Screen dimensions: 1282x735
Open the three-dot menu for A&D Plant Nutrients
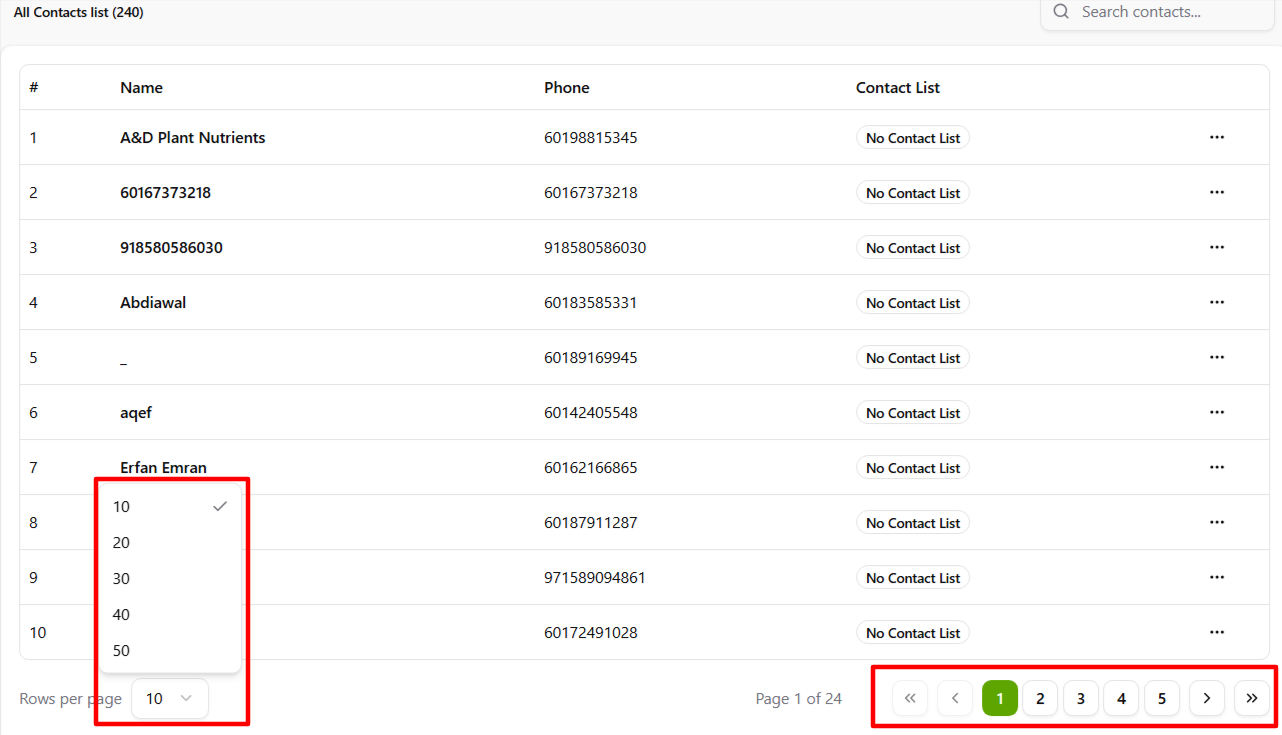pos(1216,138)
